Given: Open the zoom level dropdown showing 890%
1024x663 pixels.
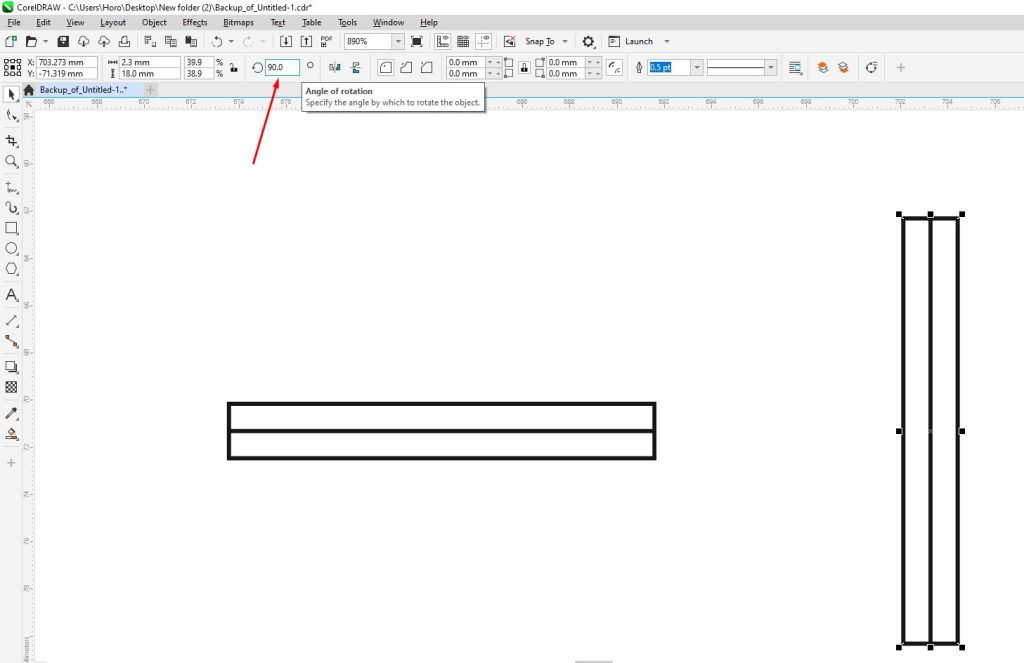Looking at the screenshot, I should pos(397,41).
